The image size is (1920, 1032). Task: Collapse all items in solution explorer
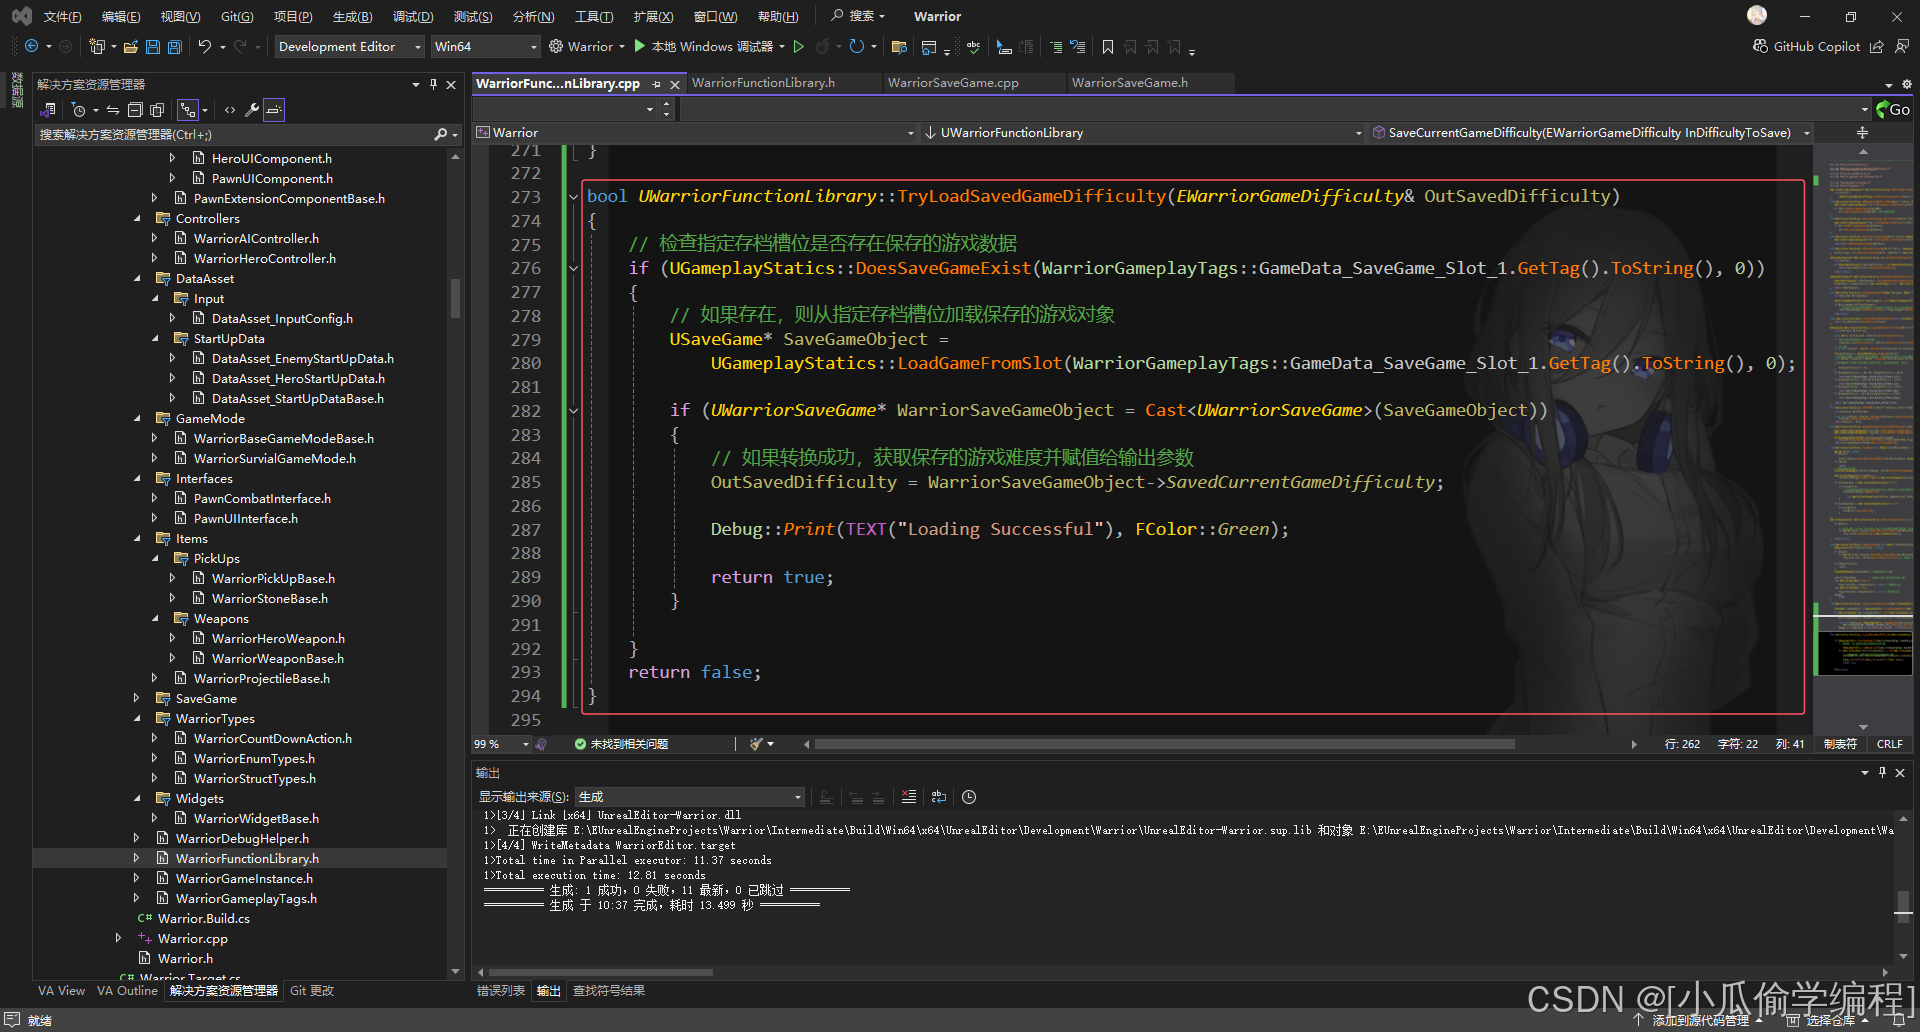click(x=134, y=110)
